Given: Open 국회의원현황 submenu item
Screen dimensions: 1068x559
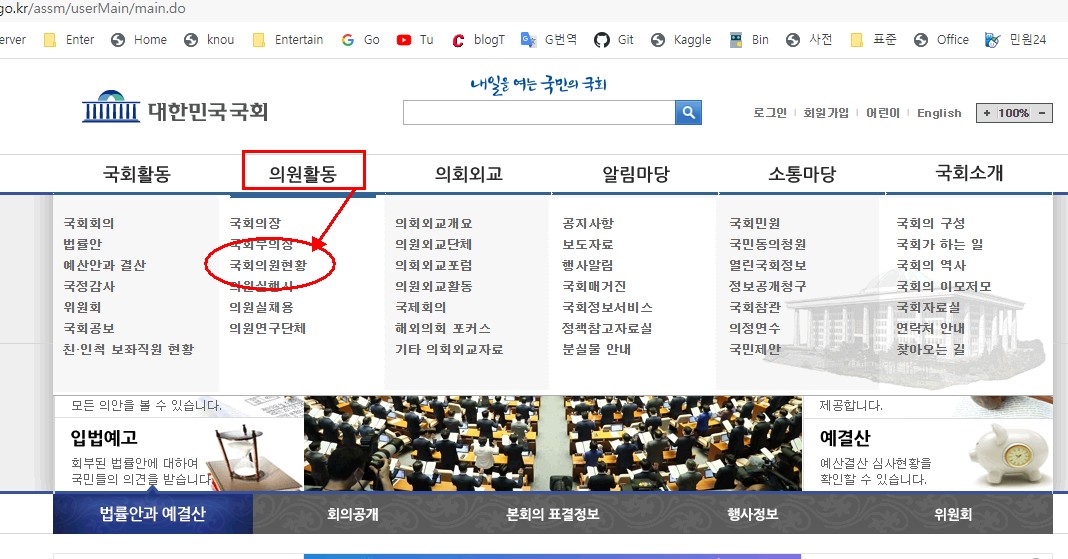Looking at the screenshot, I should pos(268,265).
